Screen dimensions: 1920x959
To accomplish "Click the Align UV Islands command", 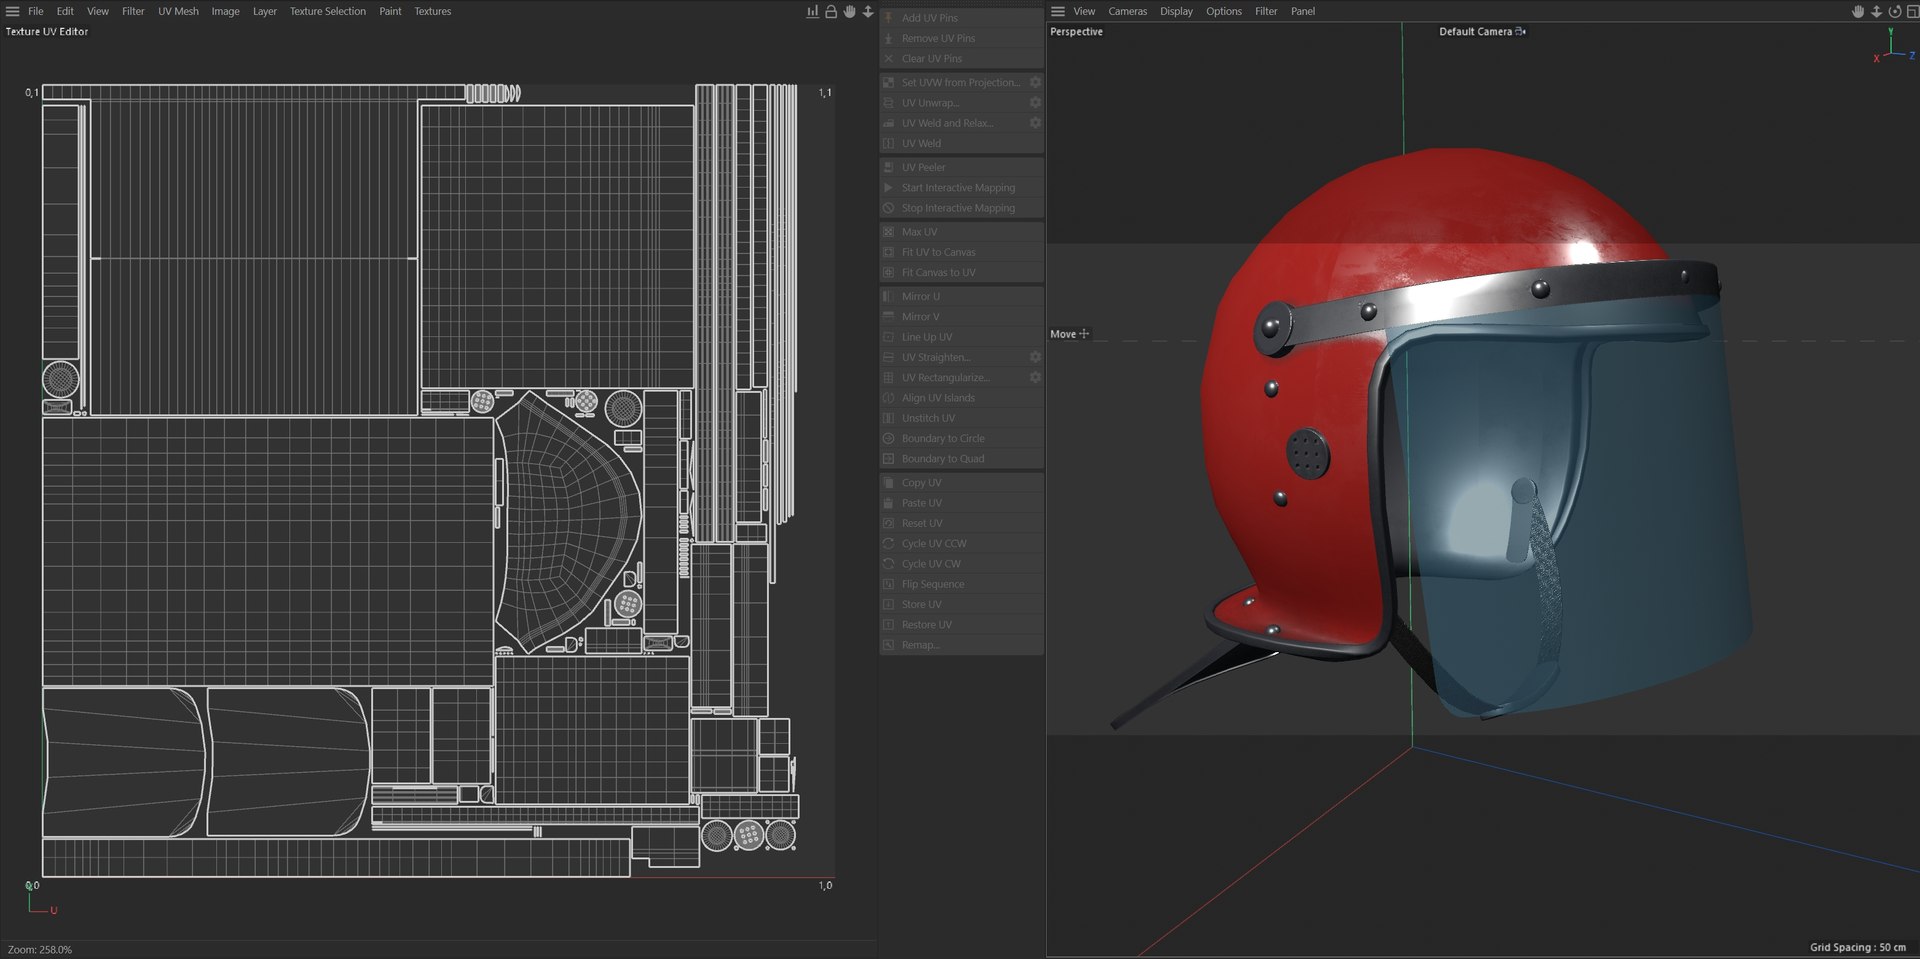I will click(962, 398).
